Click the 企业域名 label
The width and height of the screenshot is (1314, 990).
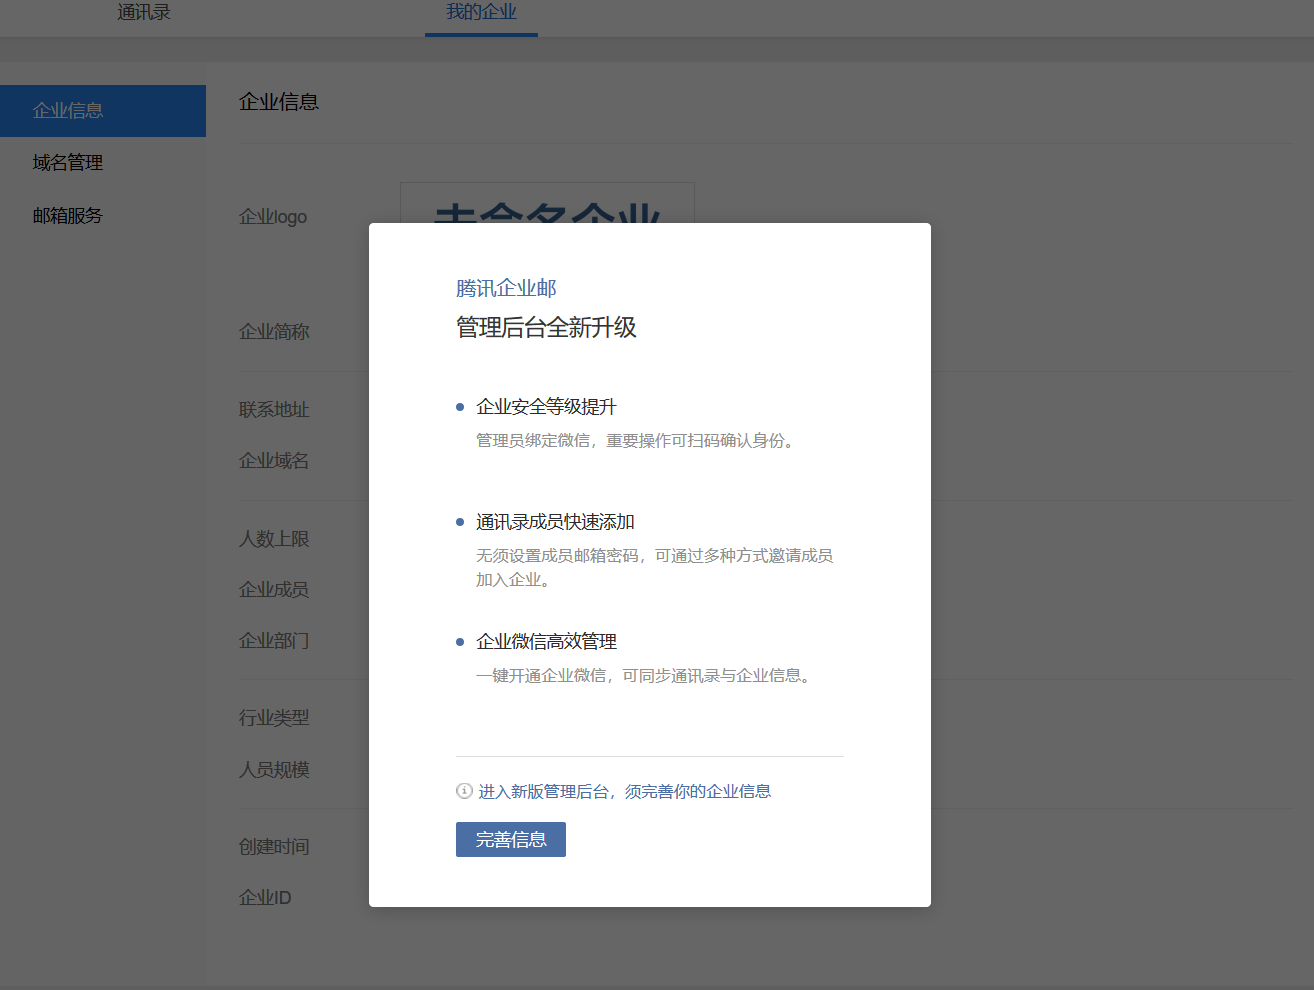pos(274,461)
